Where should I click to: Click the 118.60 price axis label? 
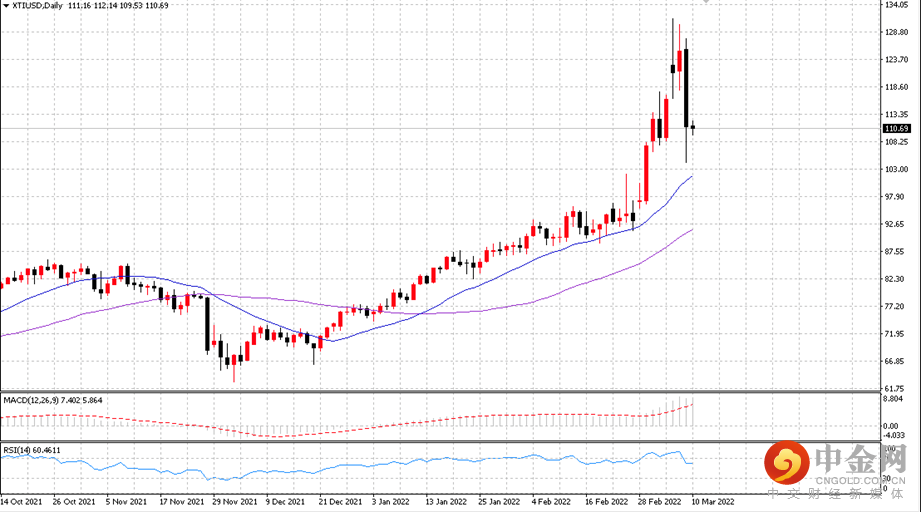(x=896, y=87)
